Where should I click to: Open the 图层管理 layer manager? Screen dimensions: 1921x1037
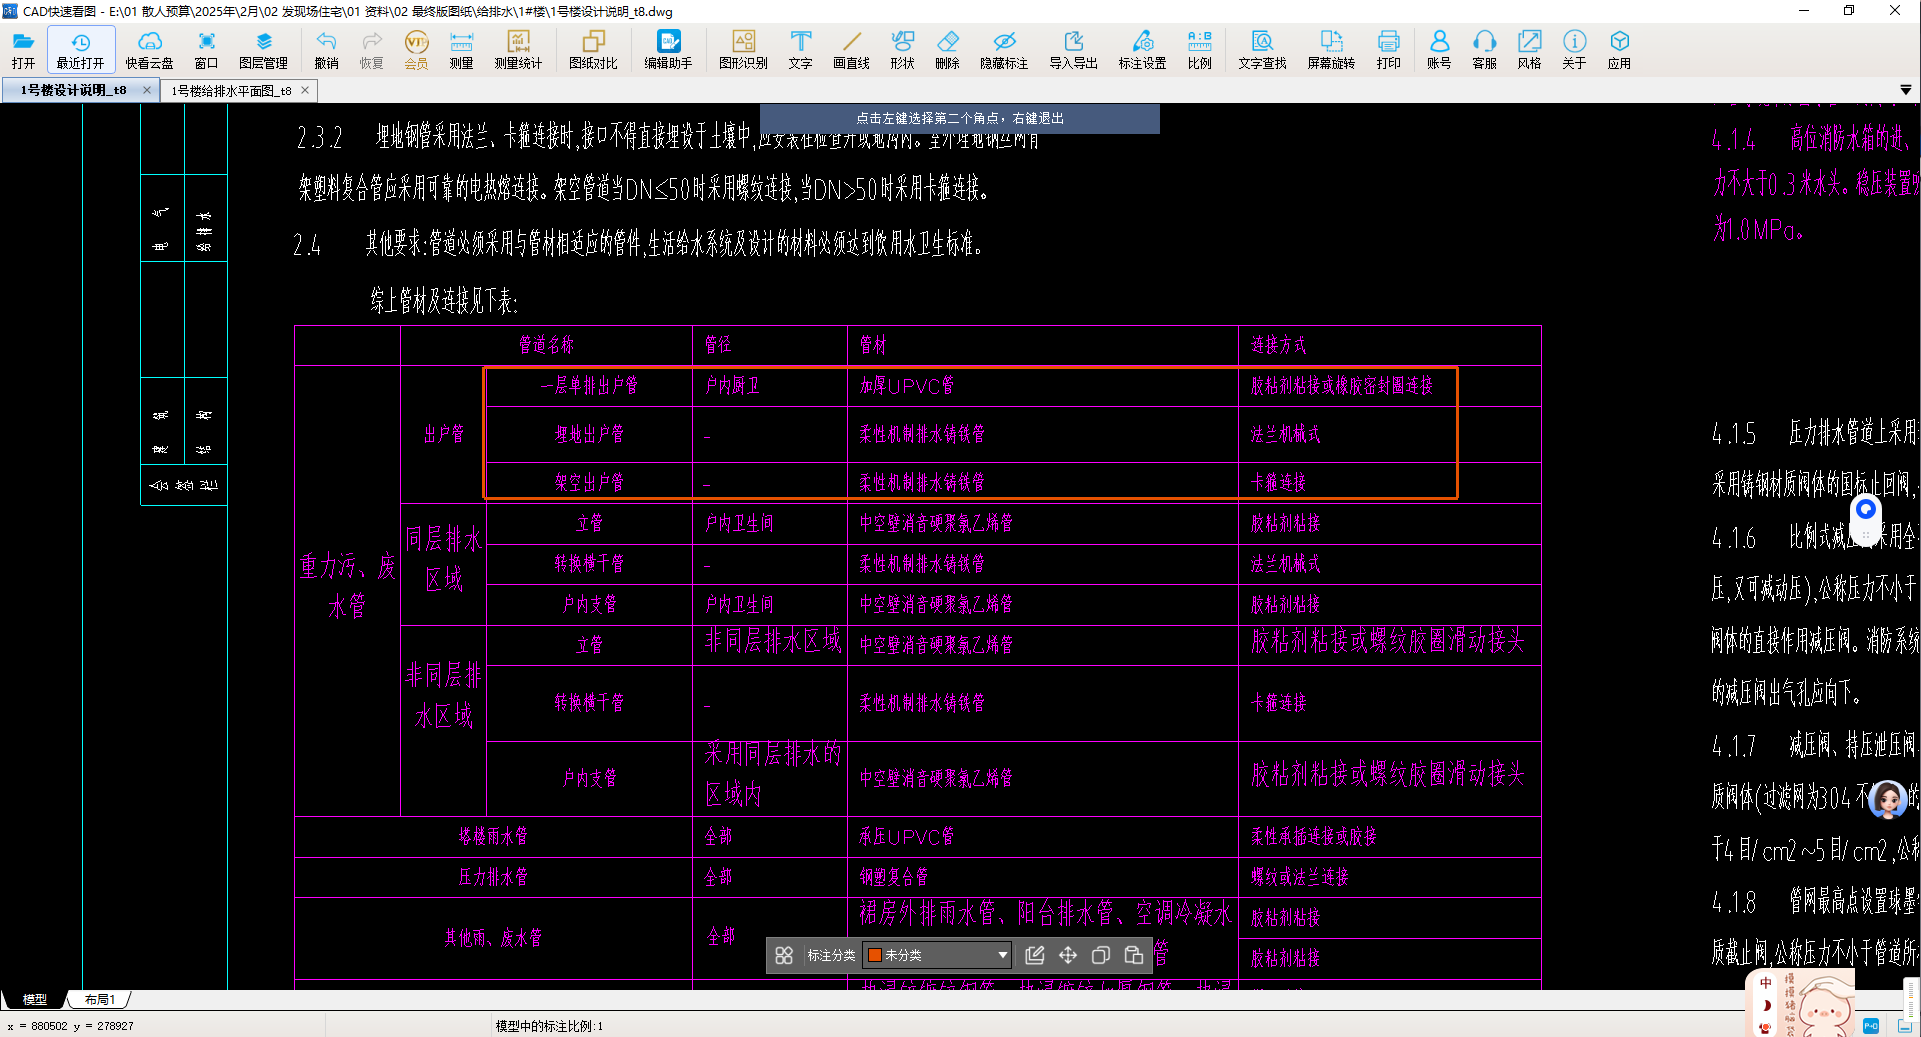click(x=263, y=49)
